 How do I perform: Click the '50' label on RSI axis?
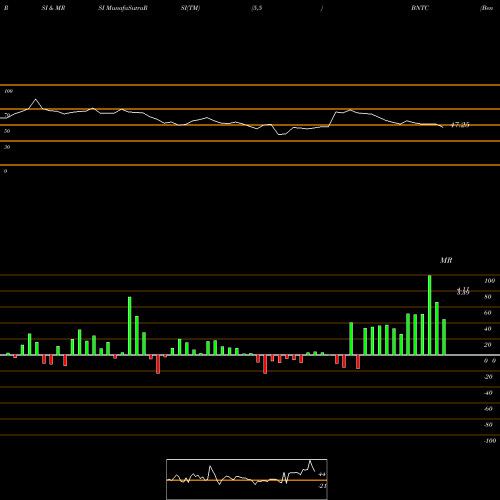tap(7, 131)
